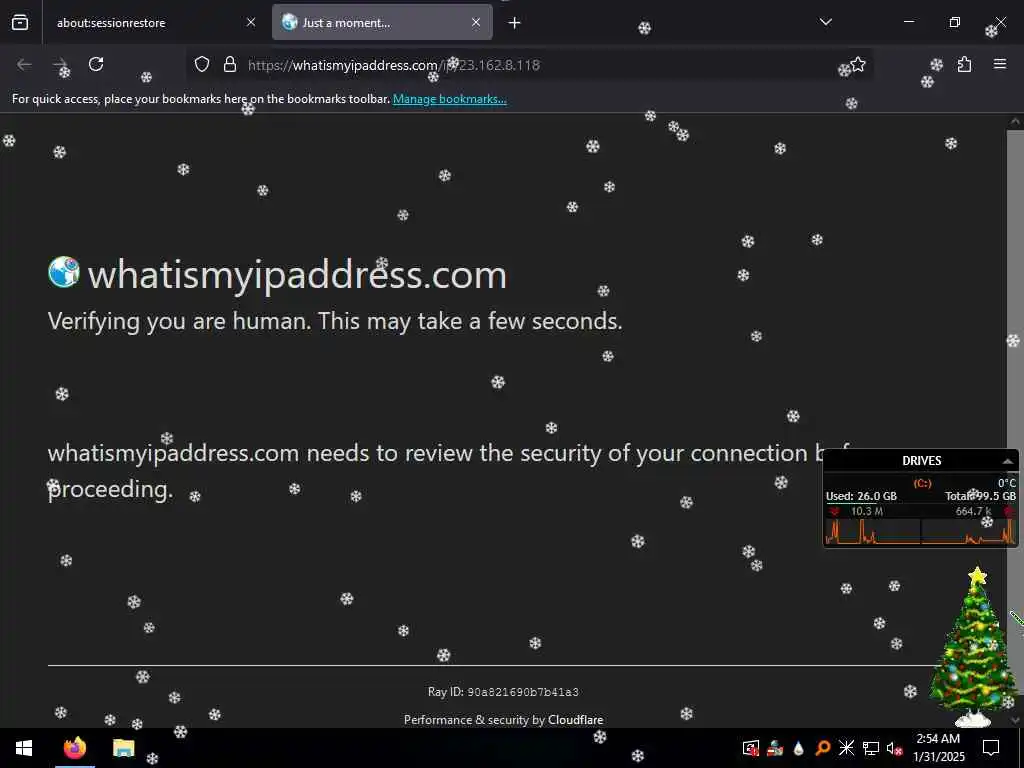Collapse the DRIVES widget with its arrow

(1008, 461)
